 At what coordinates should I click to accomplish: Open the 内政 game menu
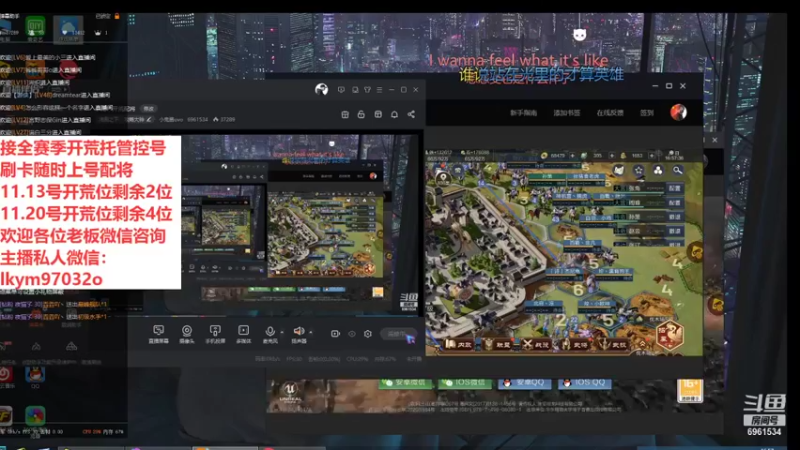(459, 345)
